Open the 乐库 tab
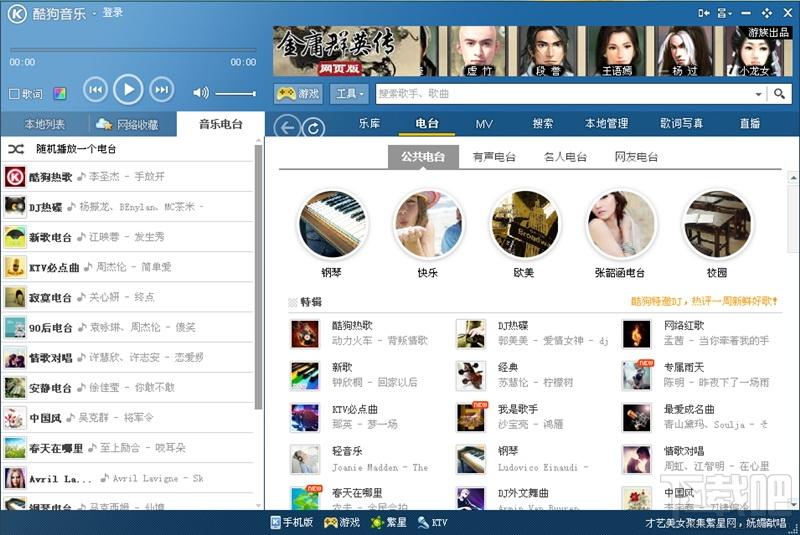Viewport: 800px width, 535px height. point(369,123)
